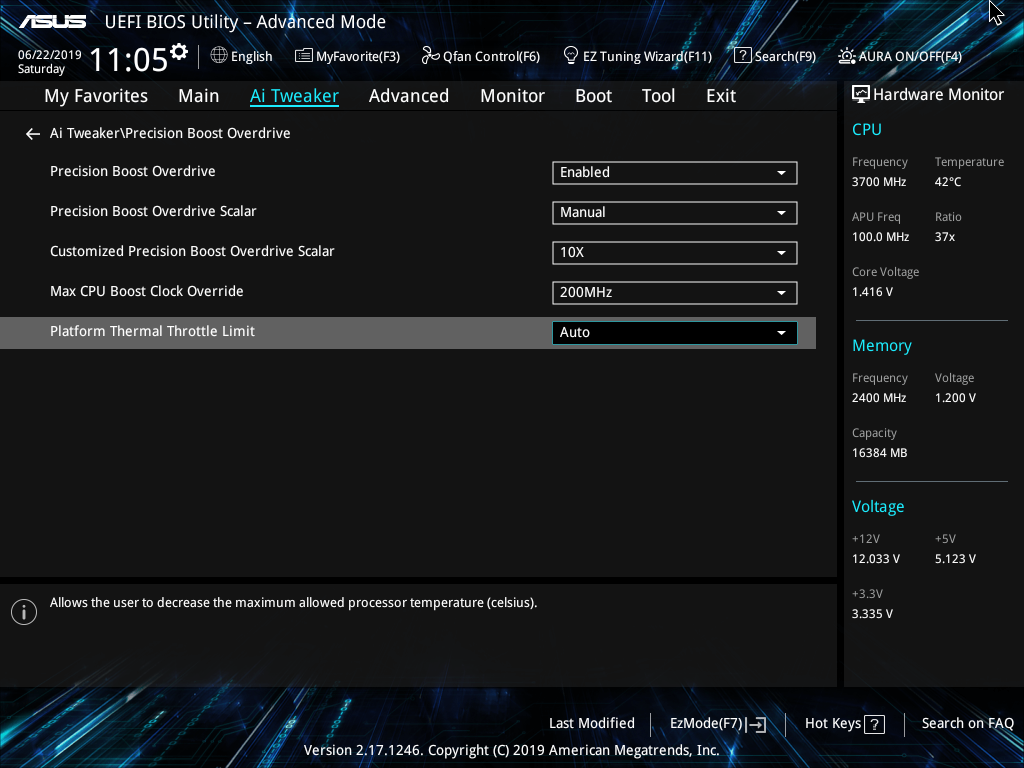Click the settings gear next to the clock
This screenshot has width=1024, height=768.
click(179, 52)
